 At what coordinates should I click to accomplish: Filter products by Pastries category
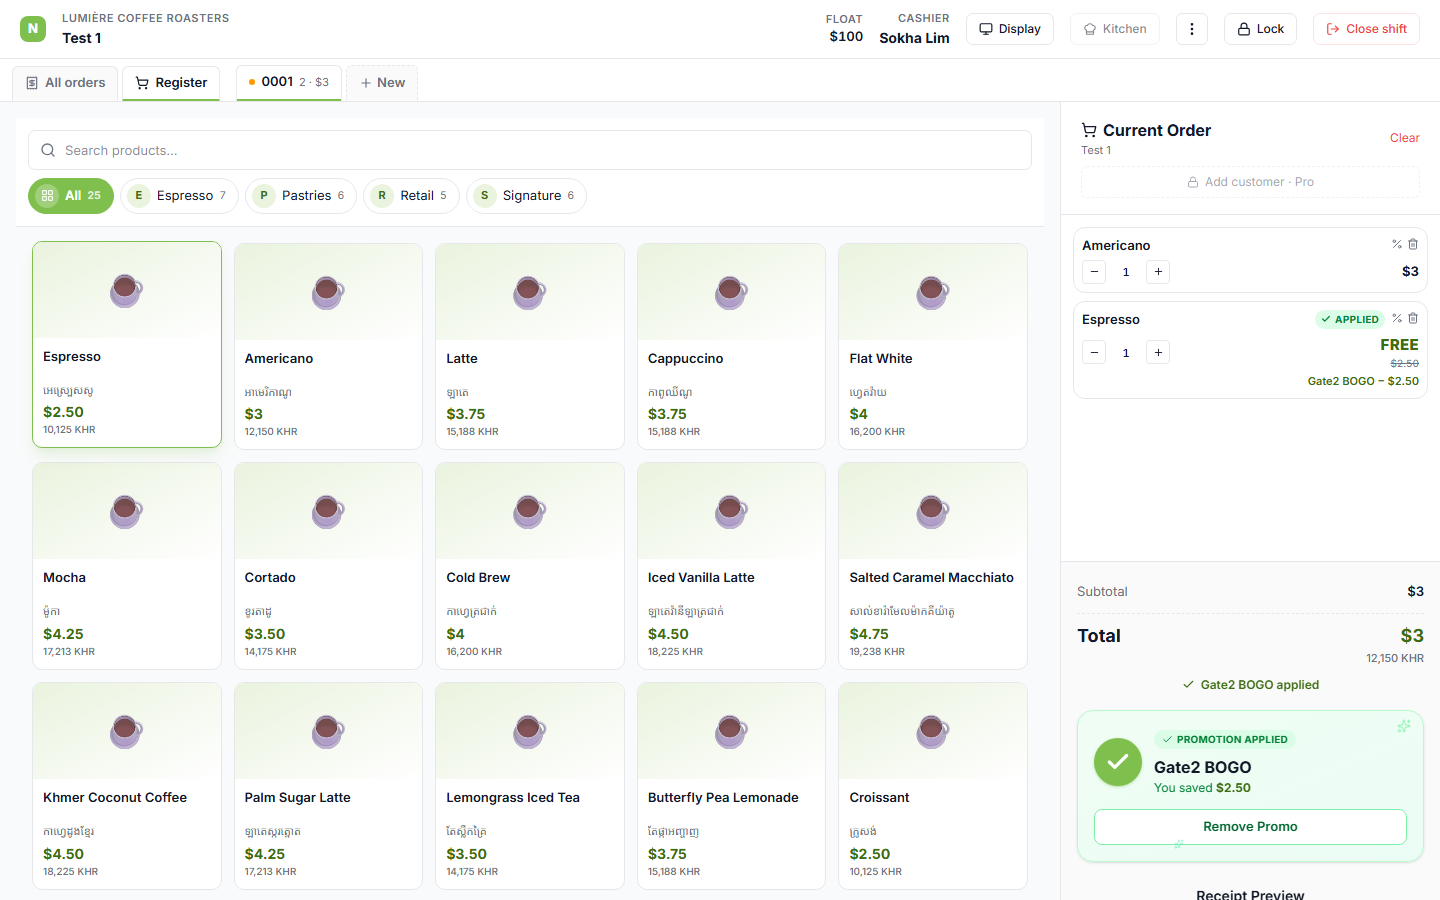(301, 196)
